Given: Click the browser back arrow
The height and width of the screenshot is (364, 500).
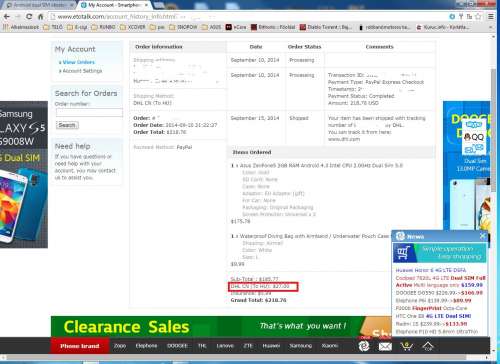Looking at the screenshot, I should pyautogui.click(x=7, y=16).
